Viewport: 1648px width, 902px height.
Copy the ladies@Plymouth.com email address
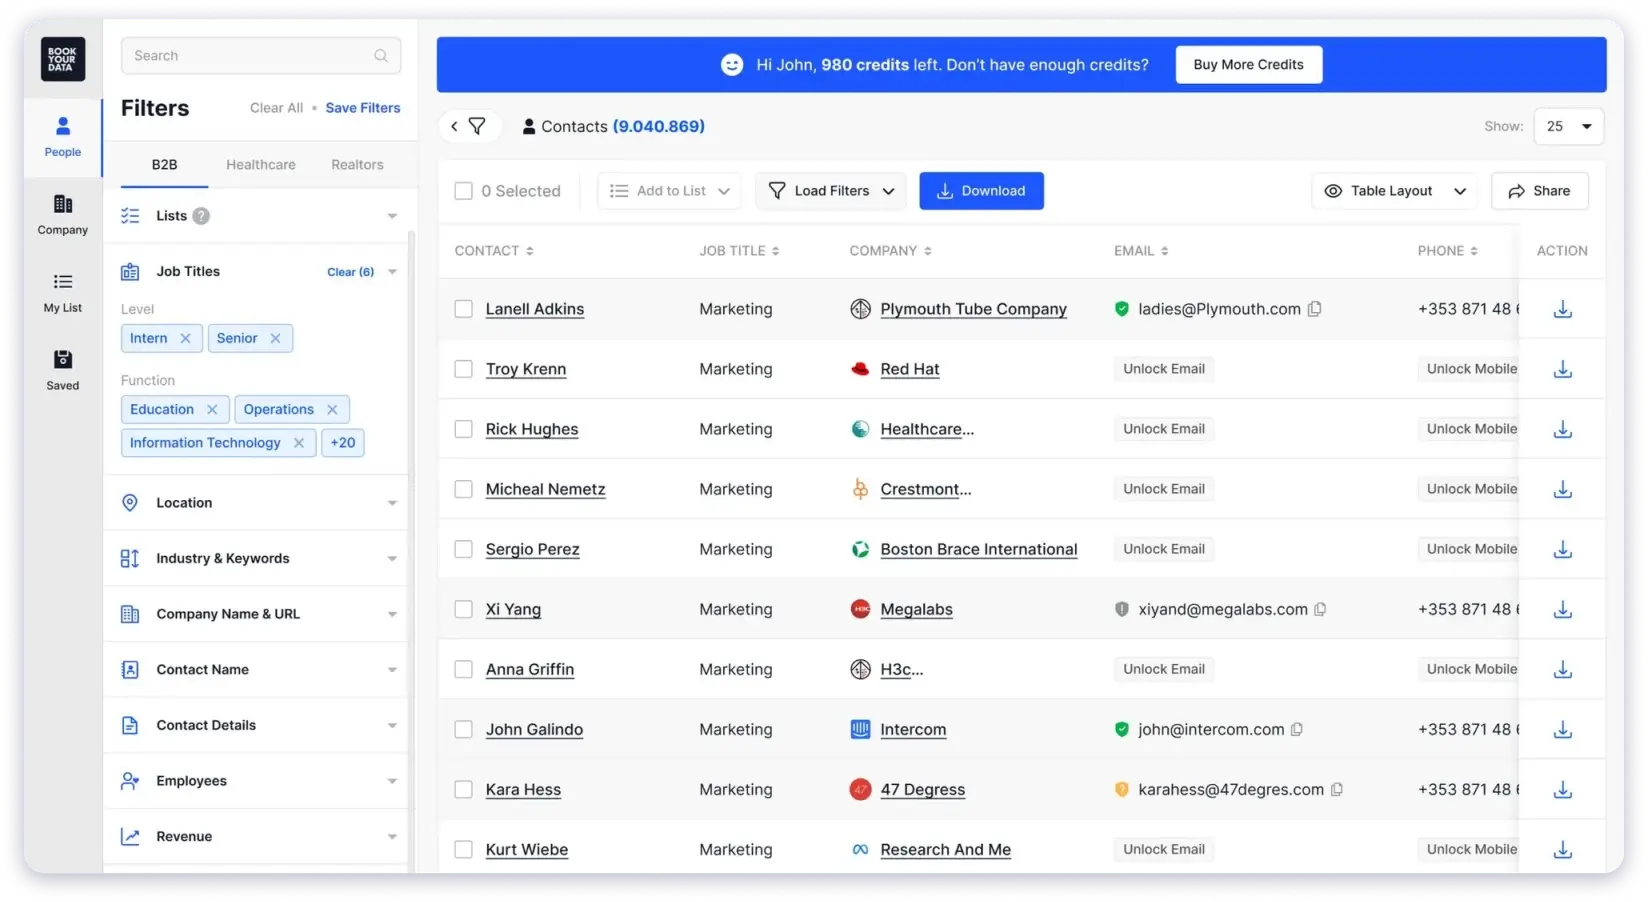[x=1315, y=309]
